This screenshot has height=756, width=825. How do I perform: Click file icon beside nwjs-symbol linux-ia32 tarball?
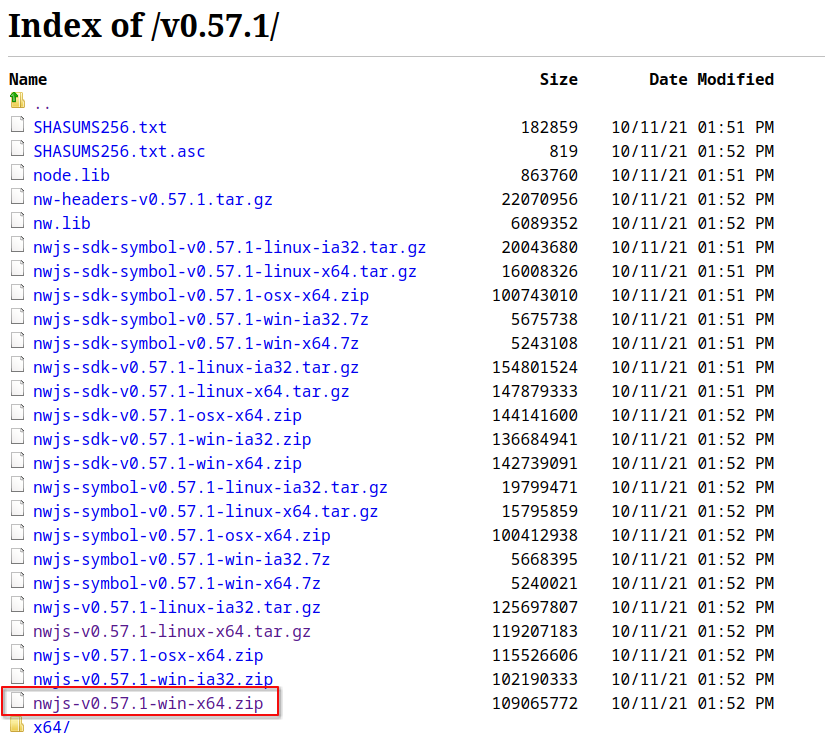coord(17,485)
